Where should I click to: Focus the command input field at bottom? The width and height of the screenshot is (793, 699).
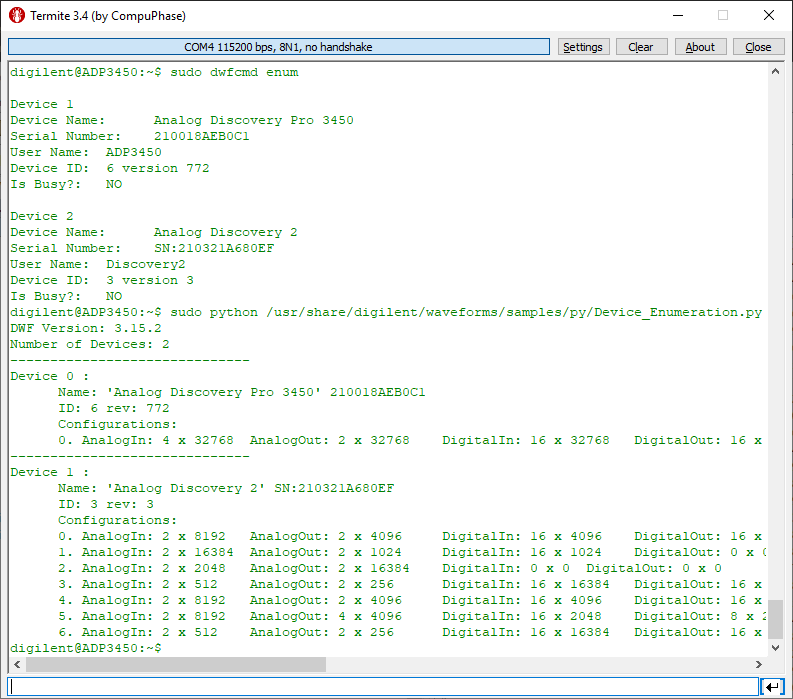tap(382, 687)
